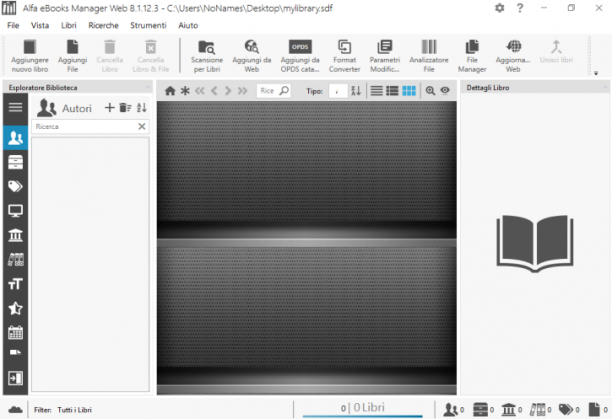Expand the toolbar overflow arrow
The height and width of the screenshot is (419, 612).
(596, 73)
